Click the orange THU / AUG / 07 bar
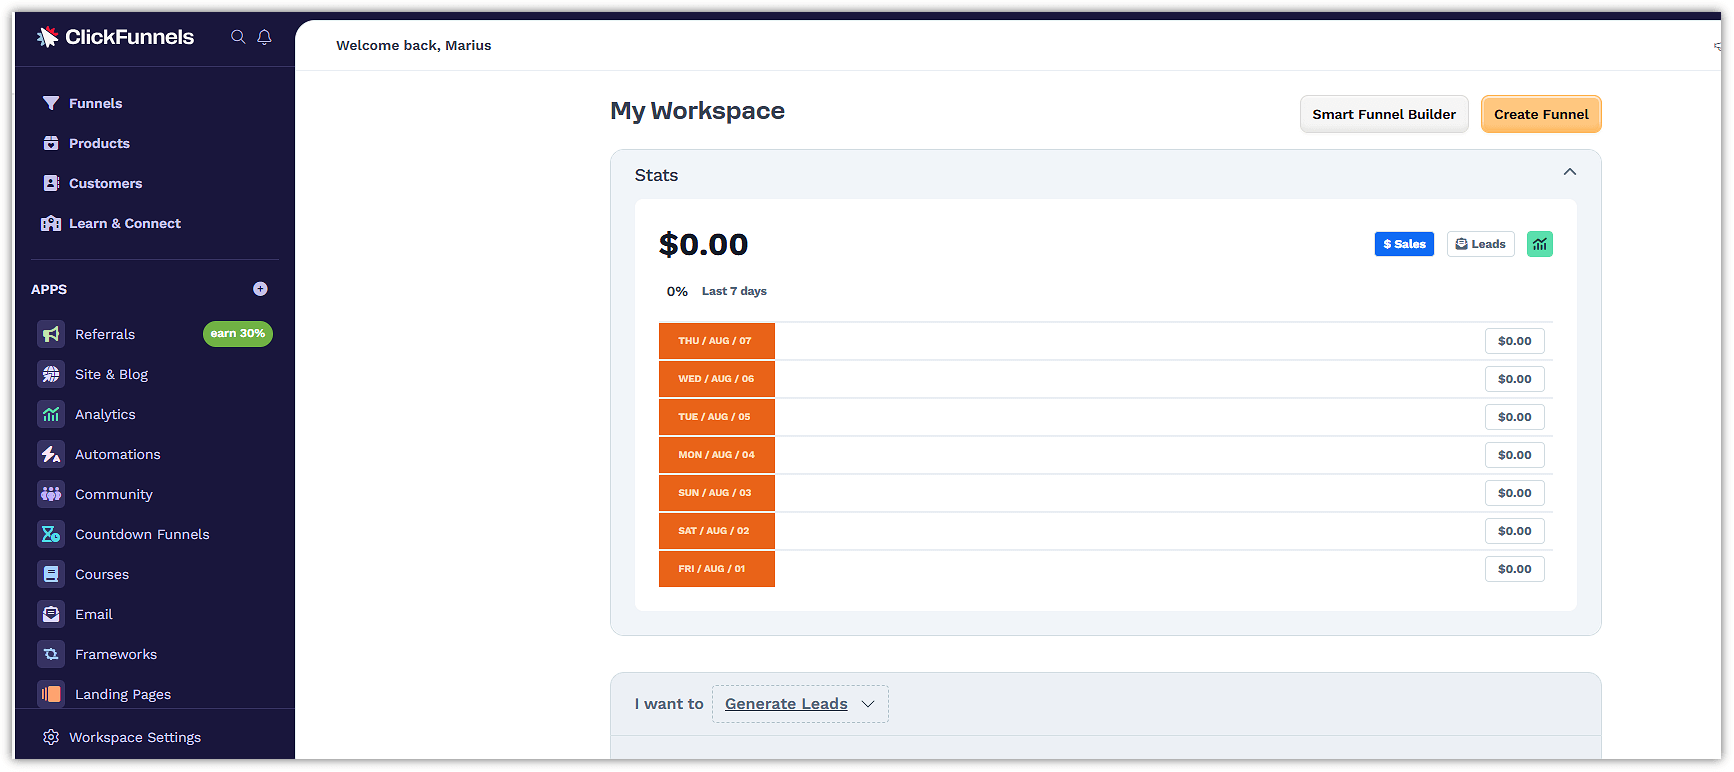The image size is (1734, 772). point(716,341)
